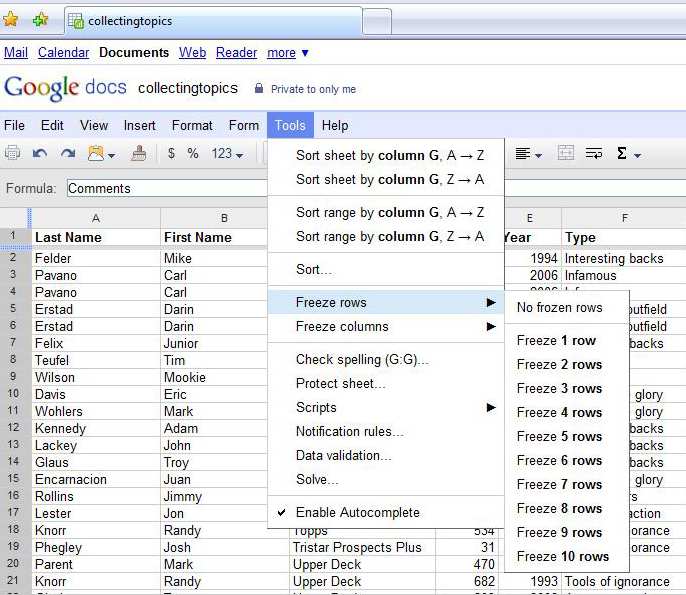This screenshot has width=686, height=595.
Task: Open the clipboard paste dropdown
Action: pos(112,155)
